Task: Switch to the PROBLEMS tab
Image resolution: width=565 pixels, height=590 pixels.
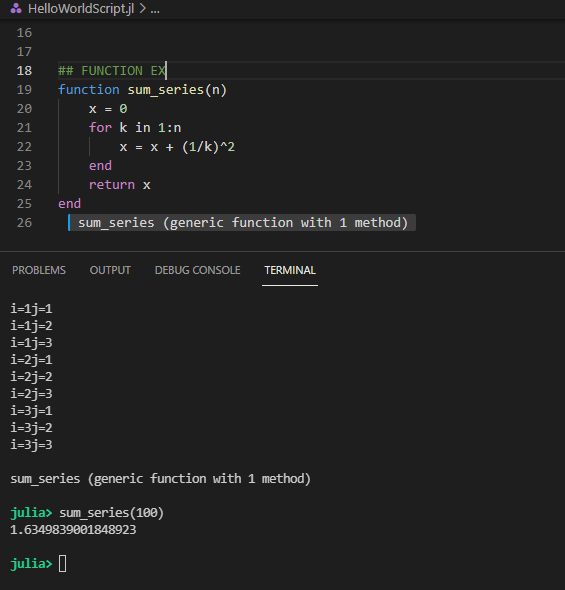Action: pyautogui.click(x=39, y=270)
